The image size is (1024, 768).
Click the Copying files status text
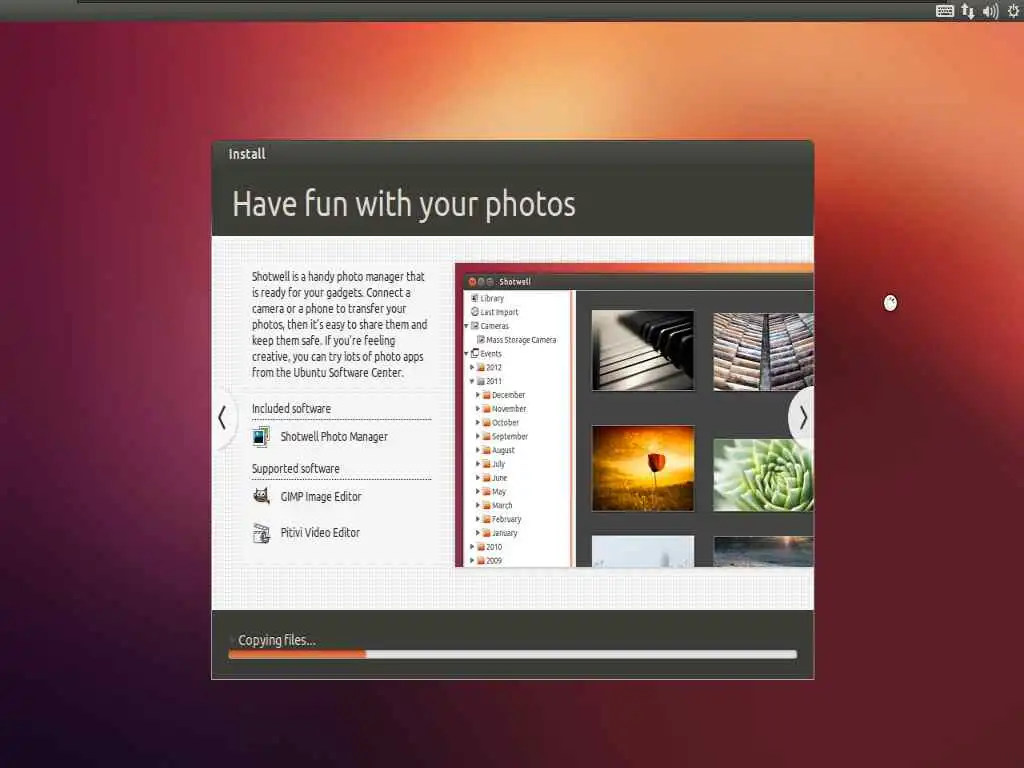(277, 640)
